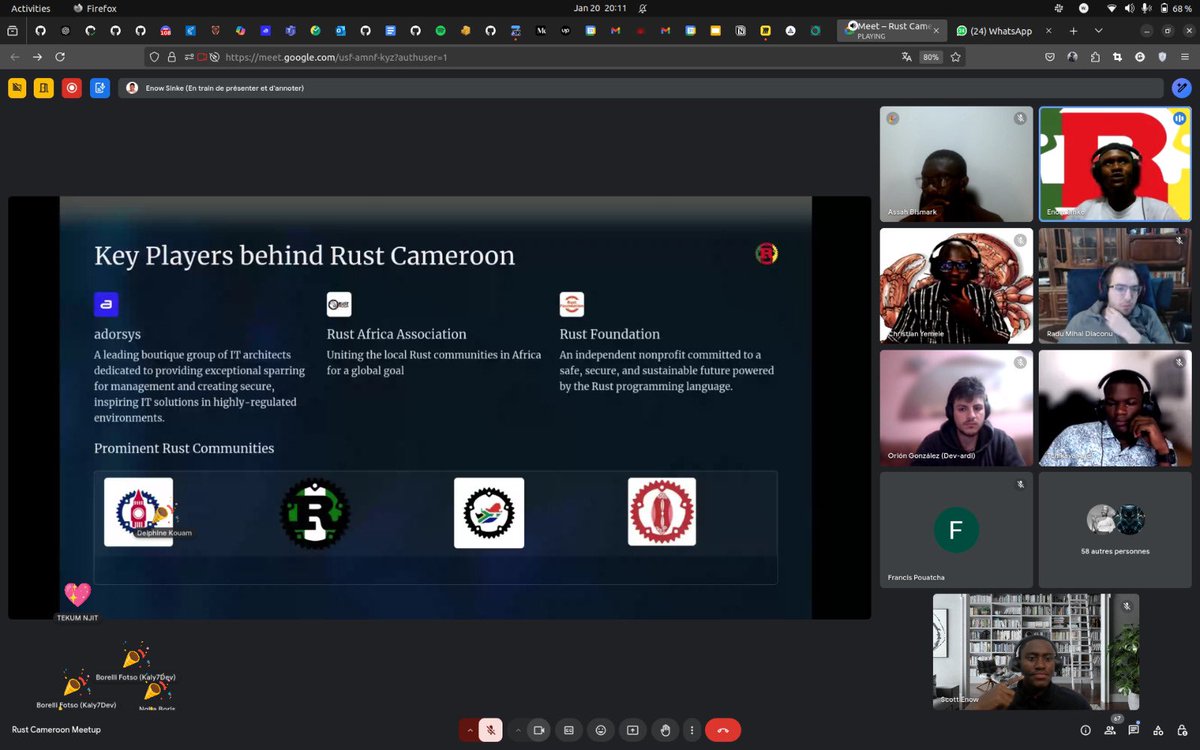Click the translate page icon
Viewport: 1200px width, 750px height.
coord(906,57)
